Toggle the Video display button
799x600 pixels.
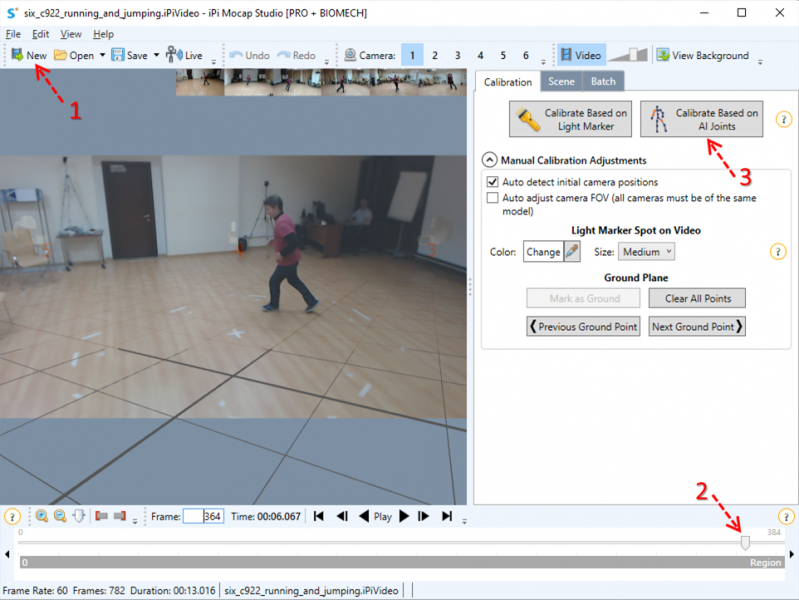581,55
